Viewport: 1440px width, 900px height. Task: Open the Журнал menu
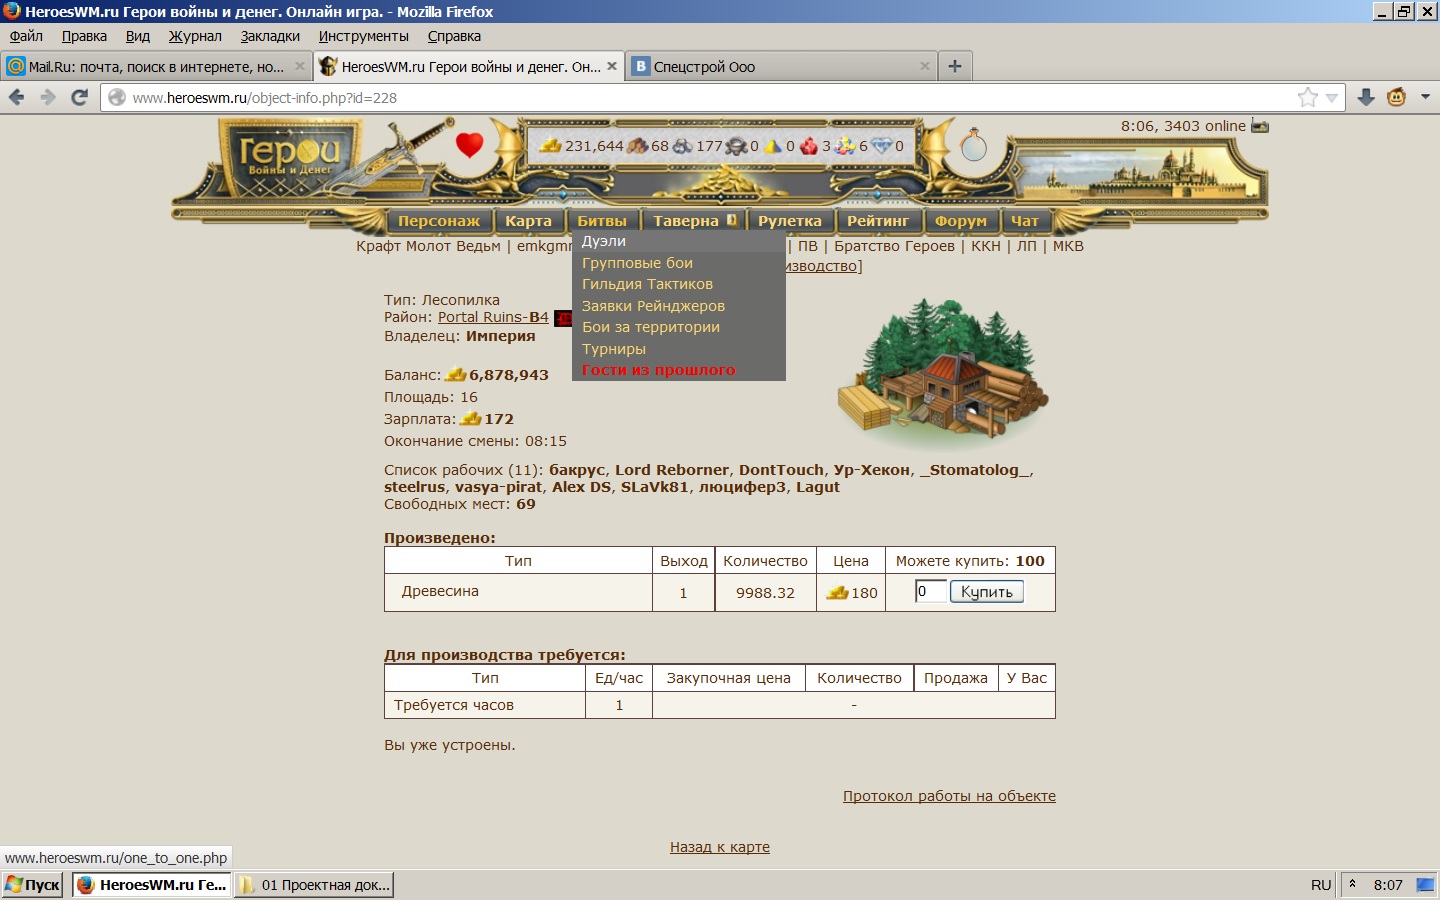click(195, 36)
